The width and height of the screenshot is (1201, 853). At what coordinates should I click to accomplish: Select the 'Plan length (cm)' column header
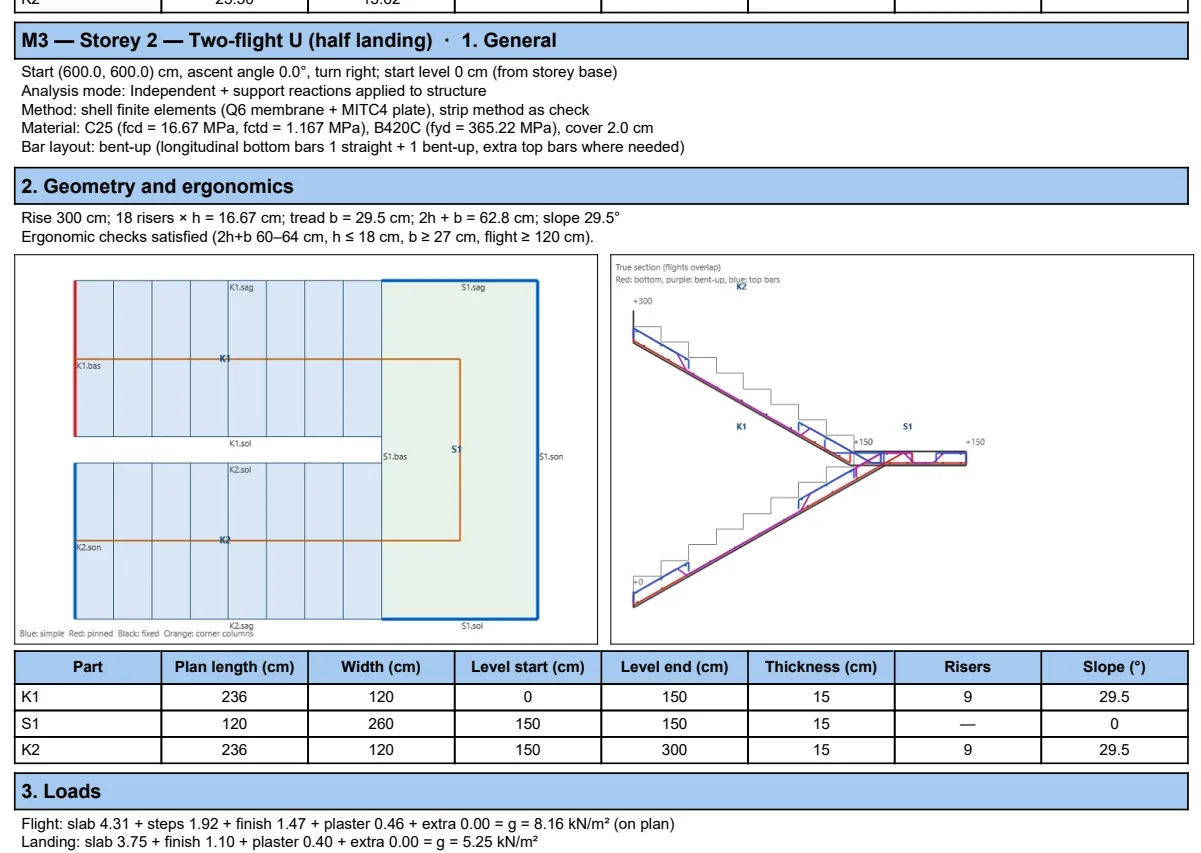tap(234, 667)
